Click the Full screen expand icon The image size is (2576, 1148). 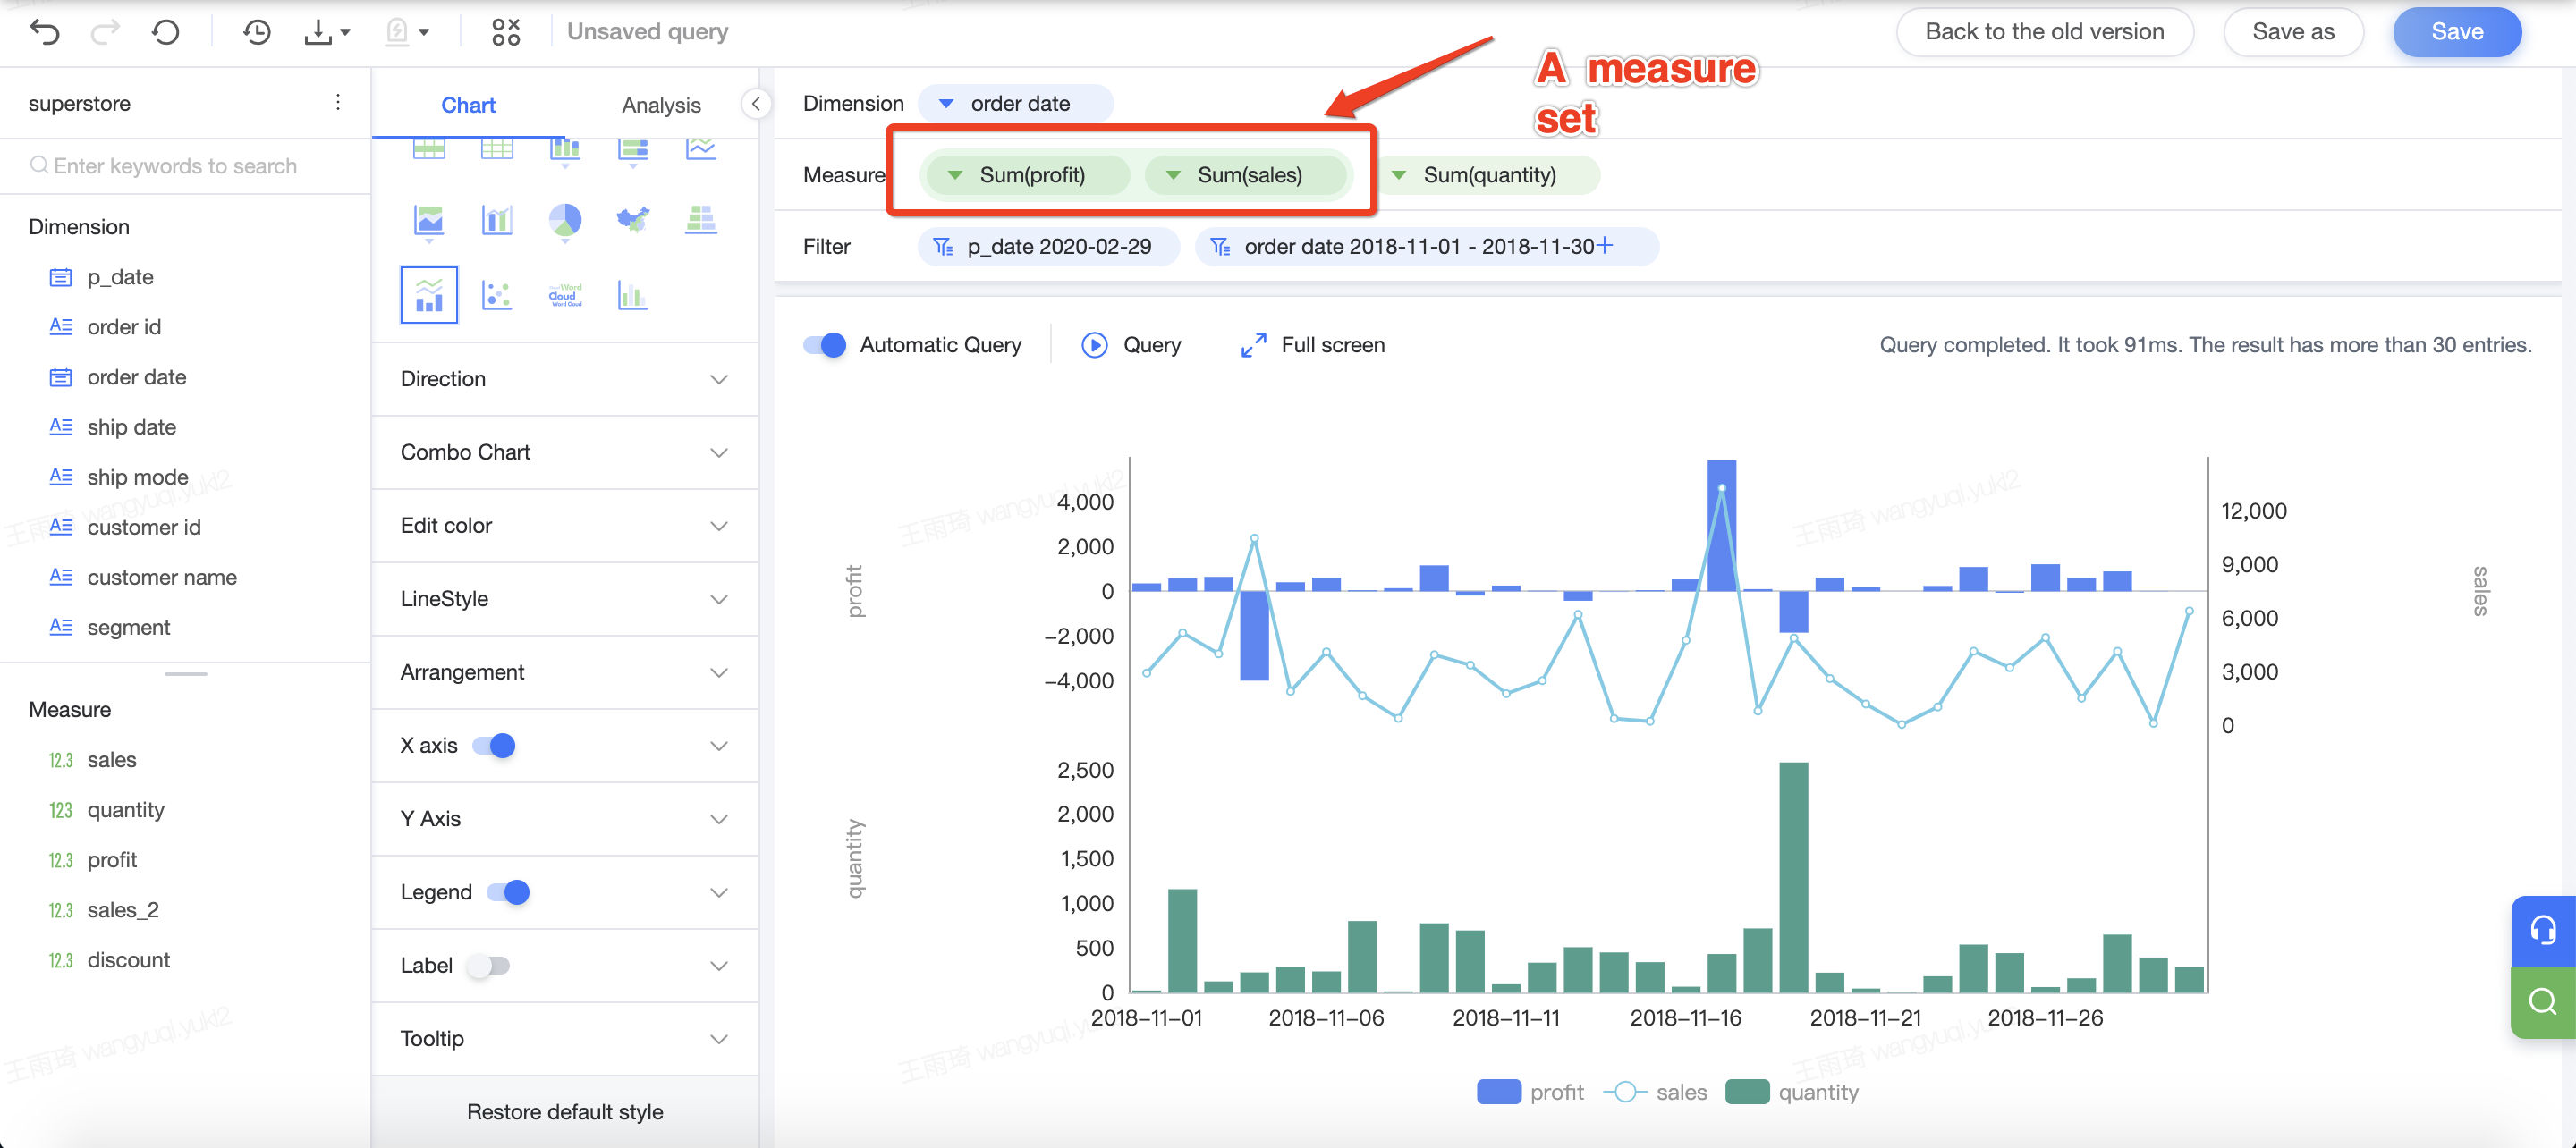point(1254,345)
